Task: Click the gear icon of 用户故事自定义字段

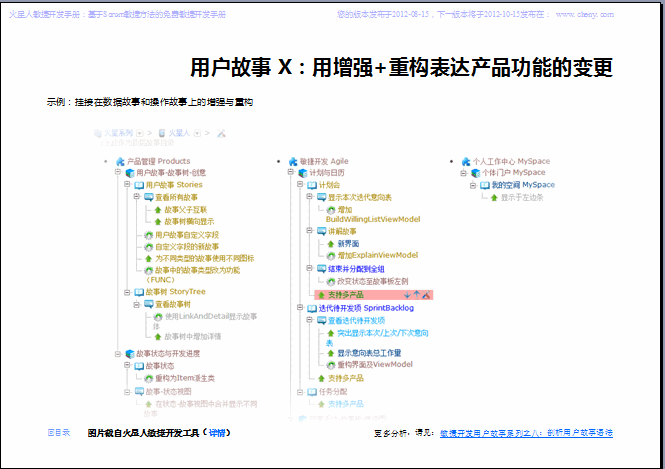Action: [148, 235]
